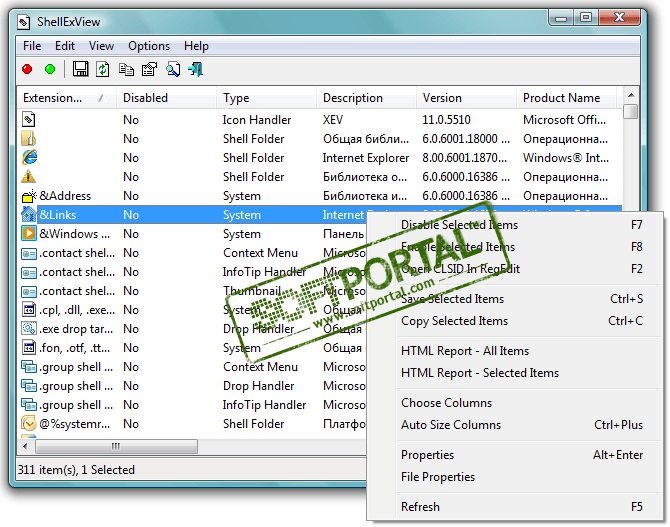Click 'Thumbnail' type in .contact row
The width and height of the screenshot is (670, 527).
[x=252, y=291]
